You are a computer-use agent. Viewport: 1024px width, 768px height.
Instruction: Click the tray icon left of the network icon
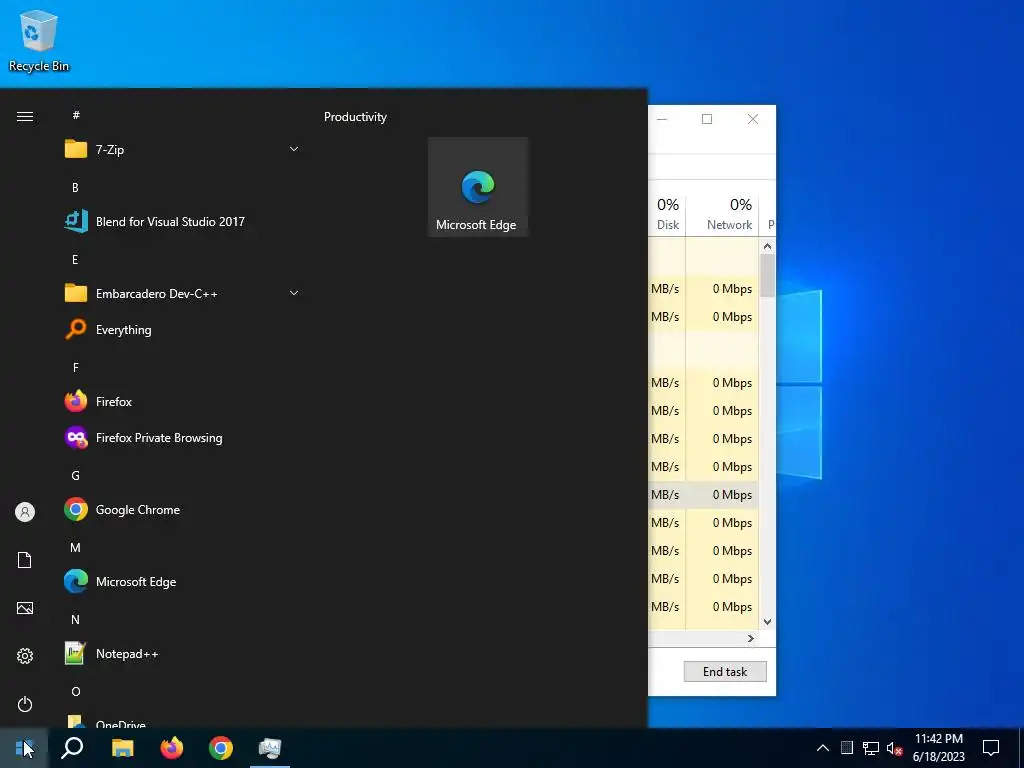(x=846, y=748)
